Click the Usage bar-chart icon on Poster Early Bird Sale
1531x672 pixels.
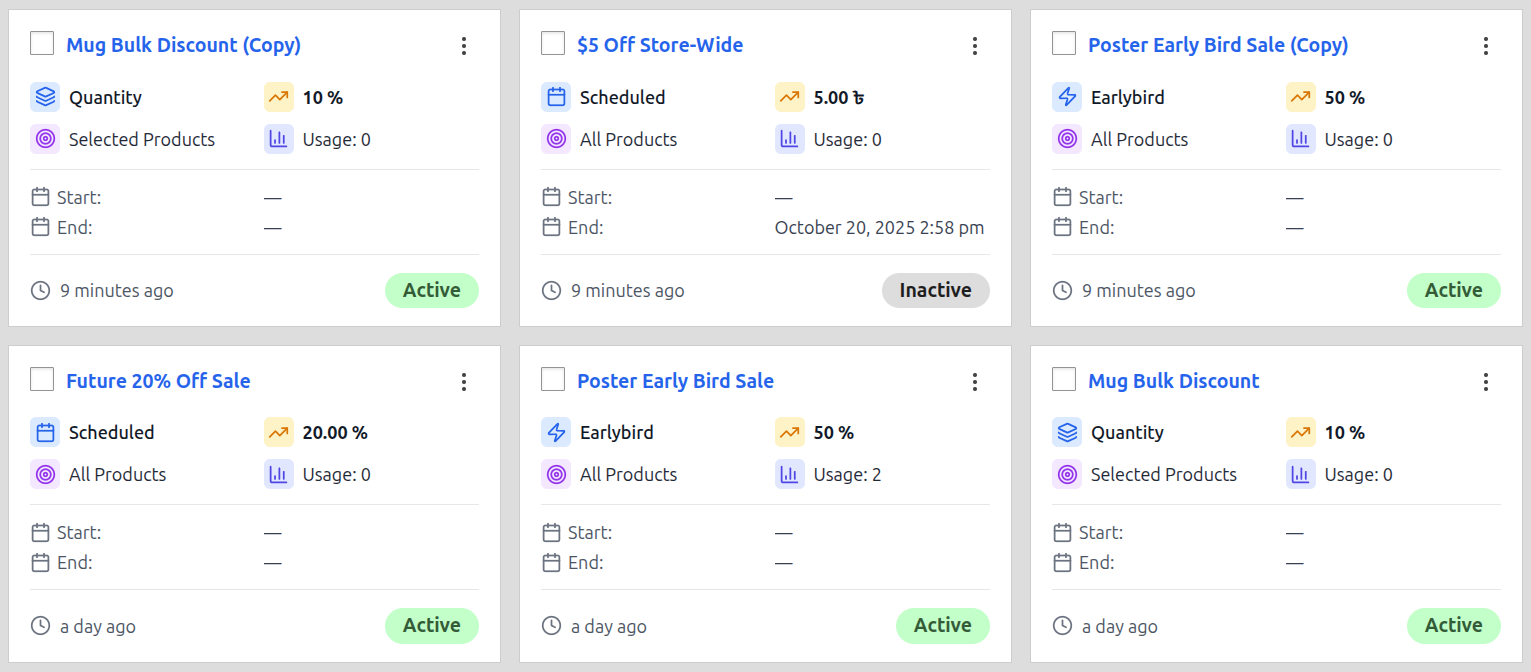click(789, 474)
